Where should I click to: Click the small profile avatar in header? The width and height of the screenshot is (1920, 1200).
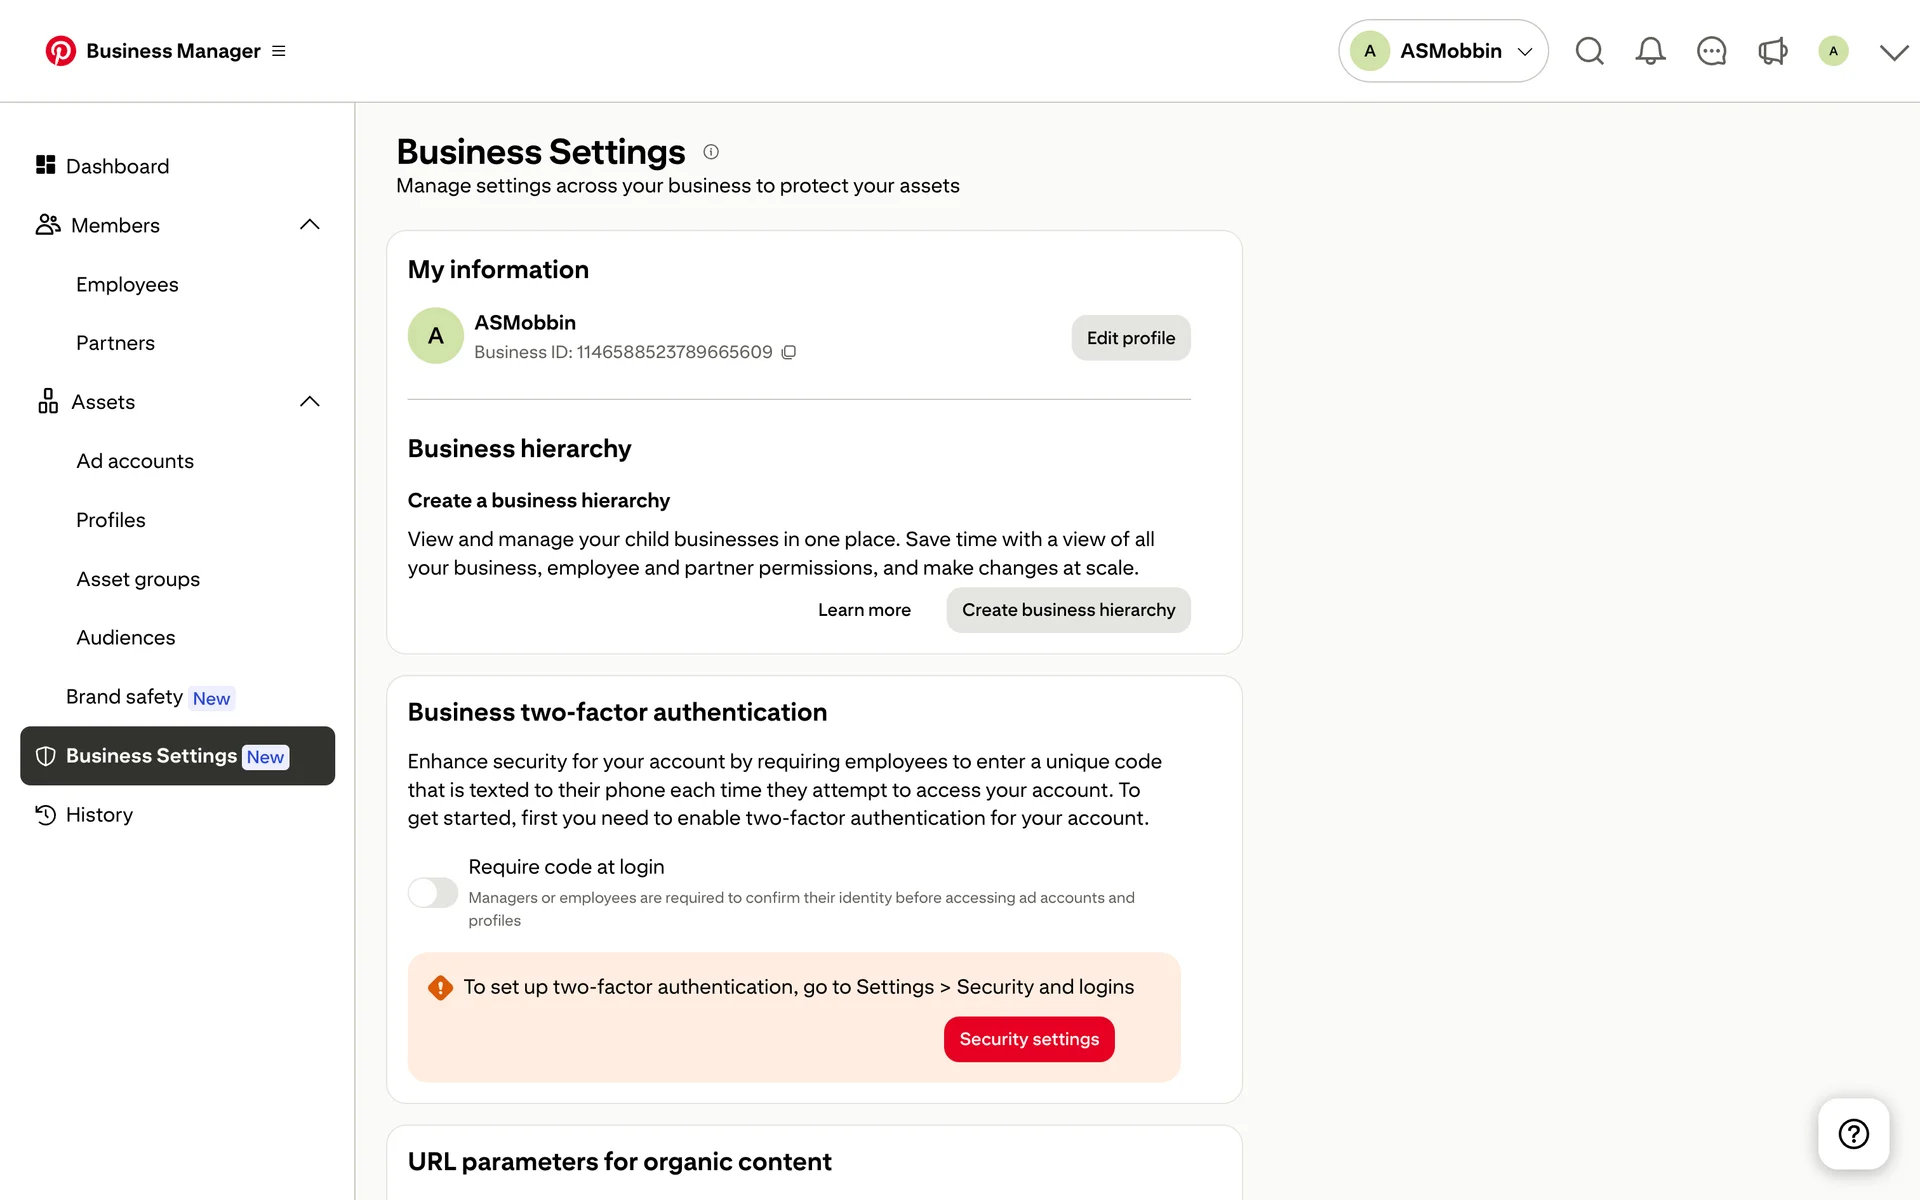coord(1833,51)
